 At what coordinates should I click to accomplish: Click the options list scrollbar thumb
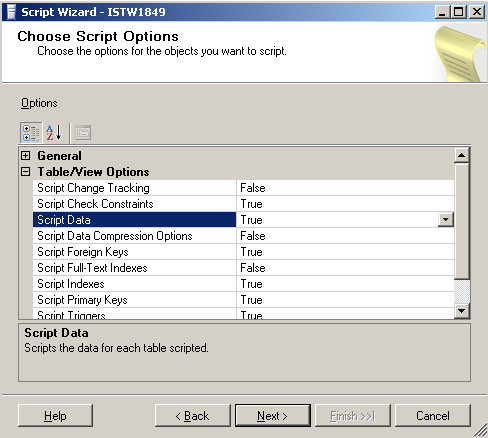tap(462, 221)
